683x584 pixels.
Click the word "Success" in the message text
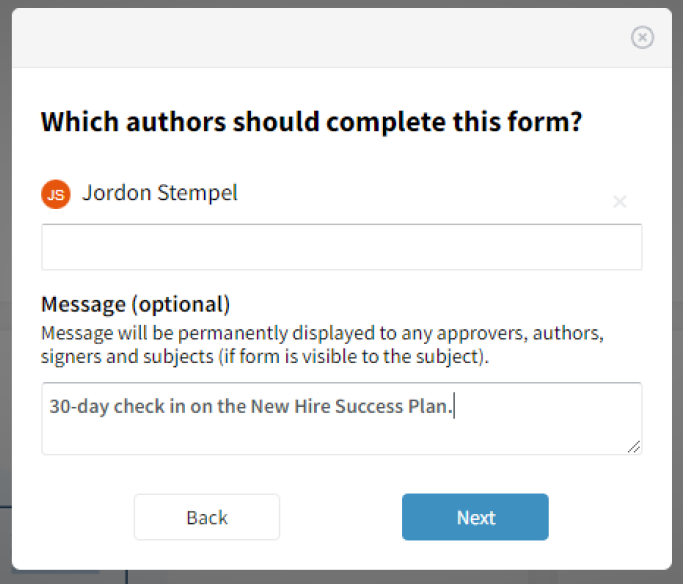pos(369,406)
